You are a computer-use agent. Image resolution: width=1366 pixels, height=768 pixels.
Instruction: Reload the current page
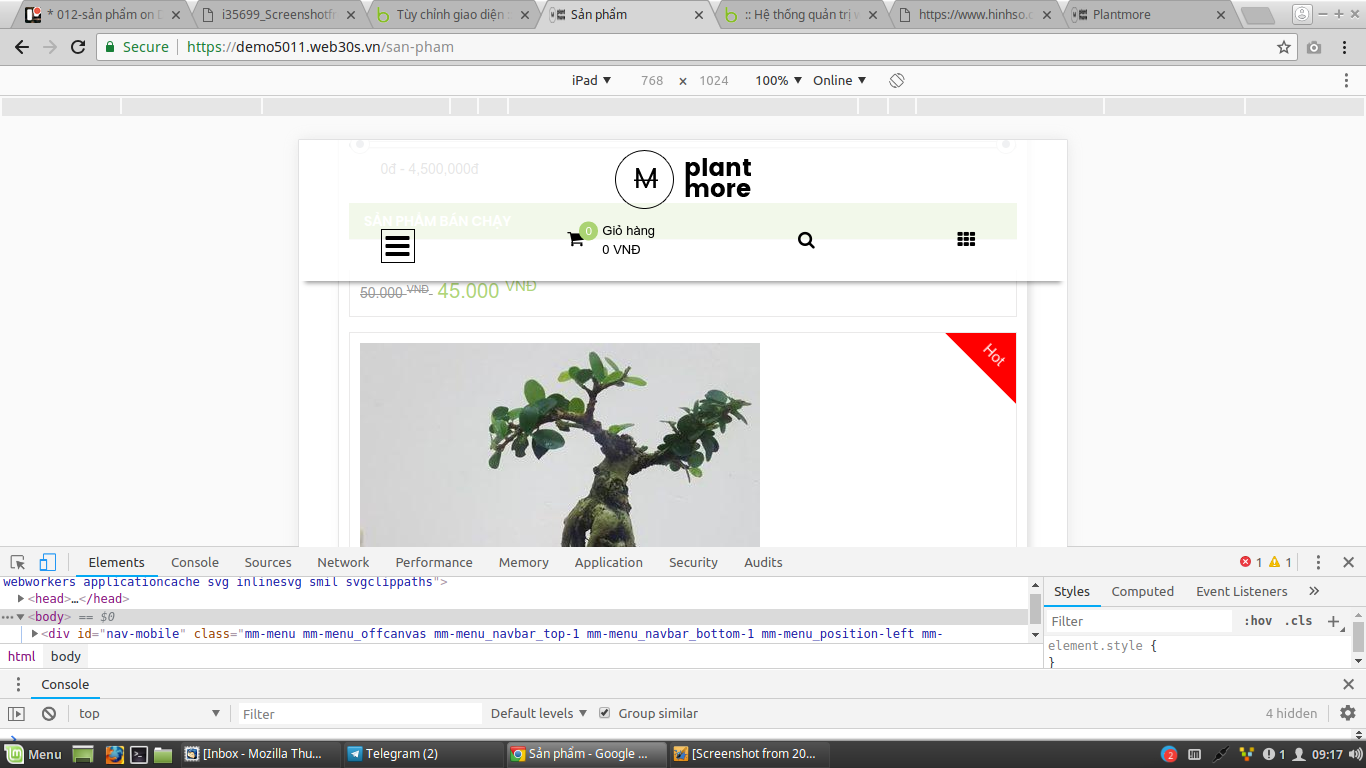click(x=78, y=47)
